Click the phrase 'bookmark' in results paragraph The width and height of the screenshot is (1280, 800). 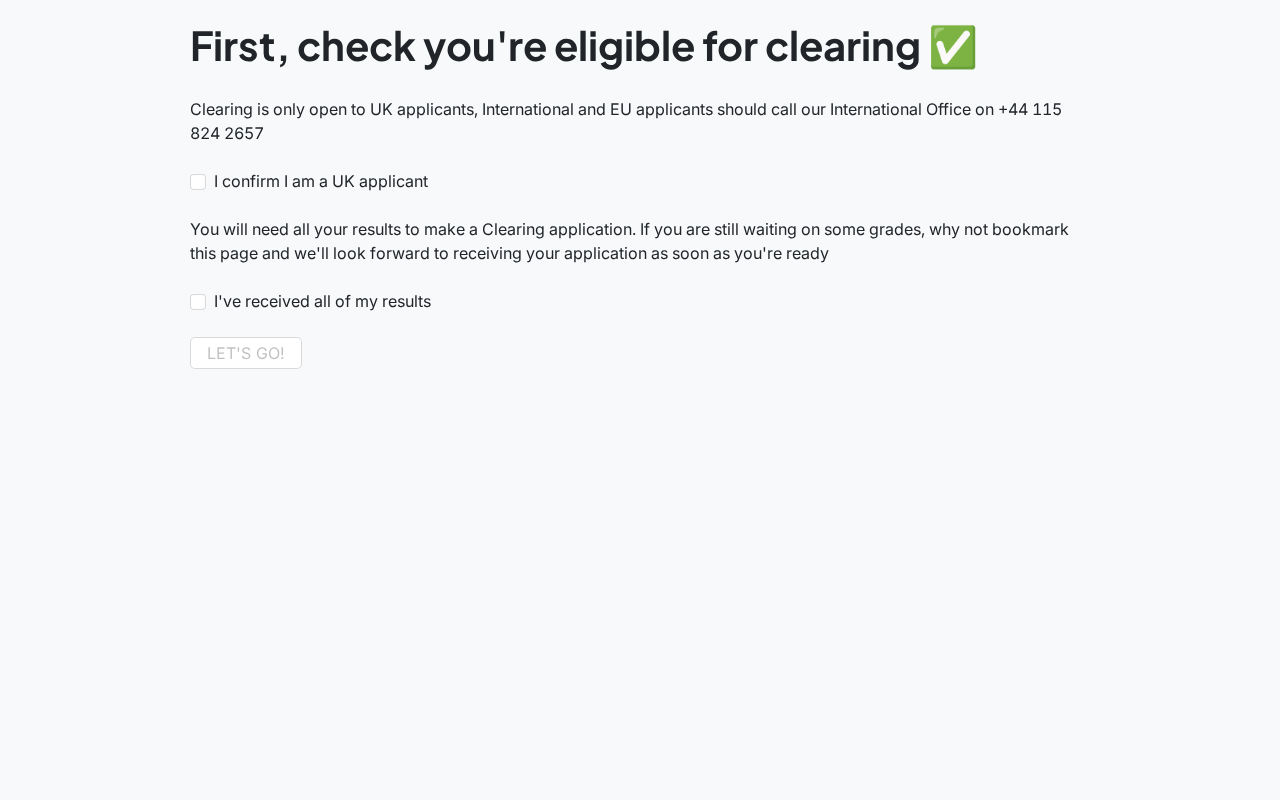point(1034,229)
